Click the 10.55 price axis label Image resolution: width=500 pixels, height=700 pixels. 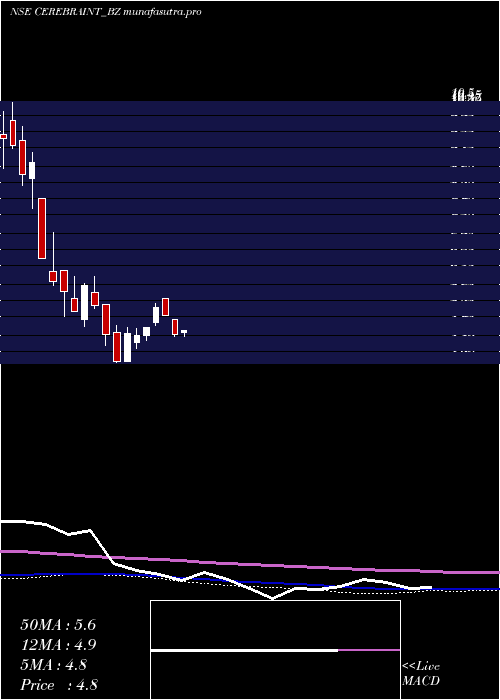pos(467,95)
